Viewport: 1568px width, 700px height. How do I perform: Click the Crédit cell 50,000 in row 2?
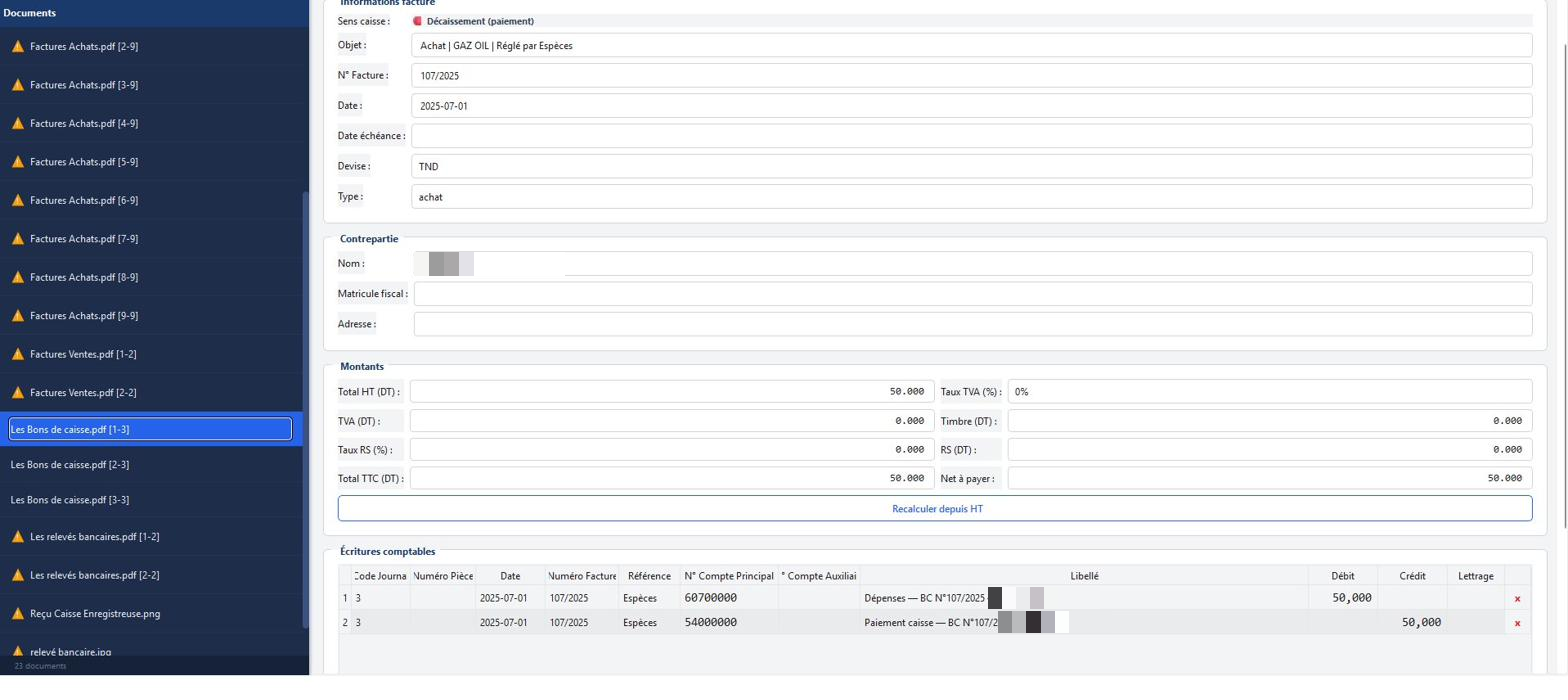point(1412,622)
